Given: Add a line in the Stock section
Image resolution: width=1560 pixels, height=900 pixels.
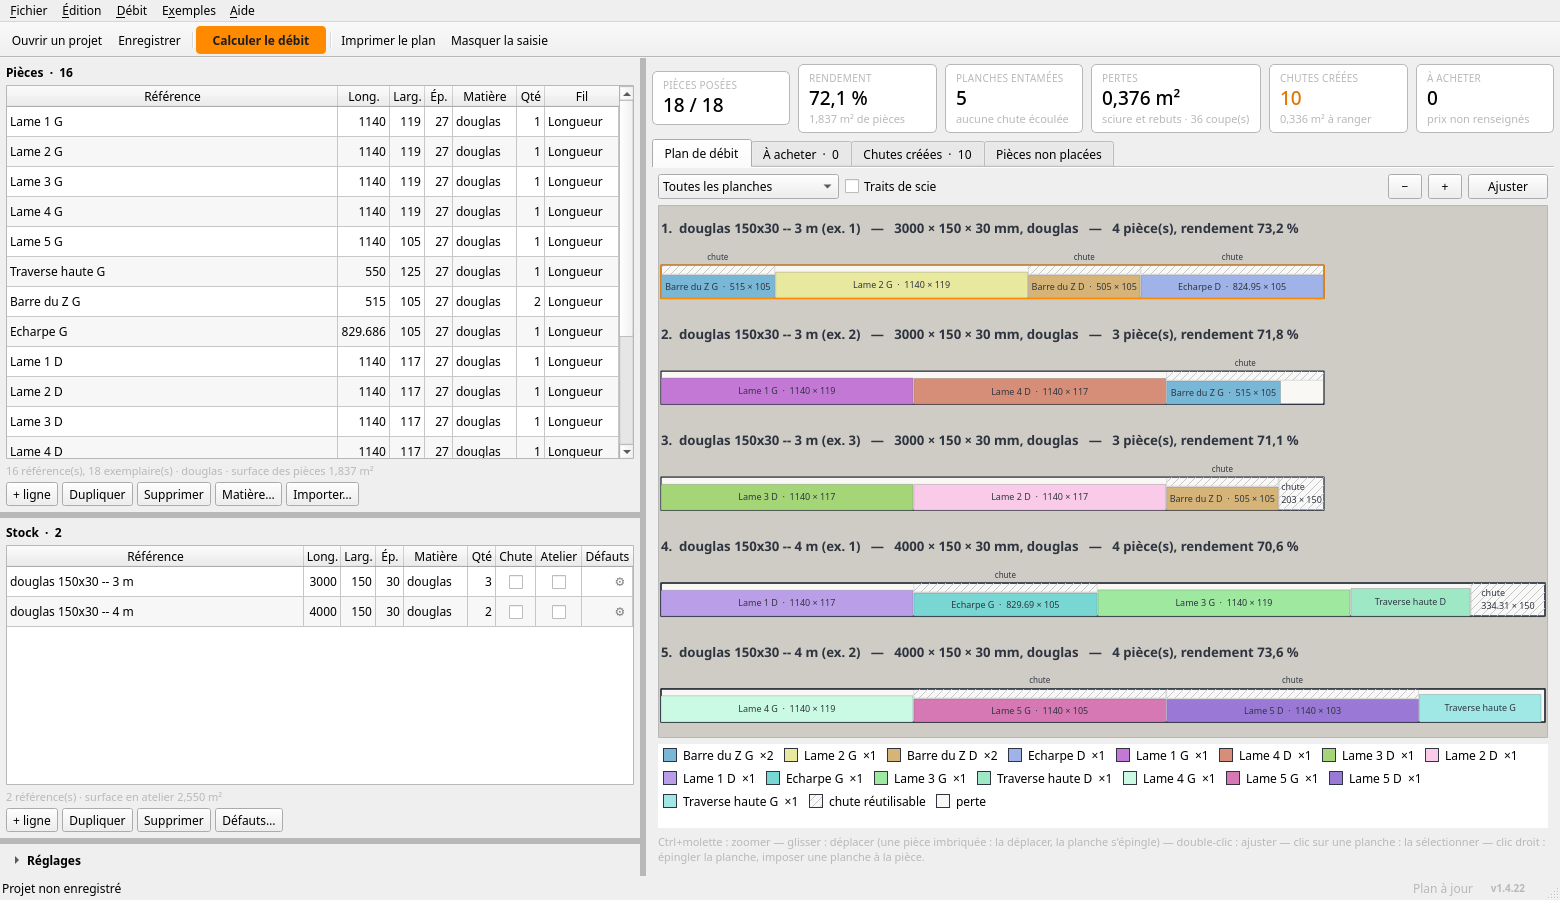Looking at the screenshot, I should point(32,820).
